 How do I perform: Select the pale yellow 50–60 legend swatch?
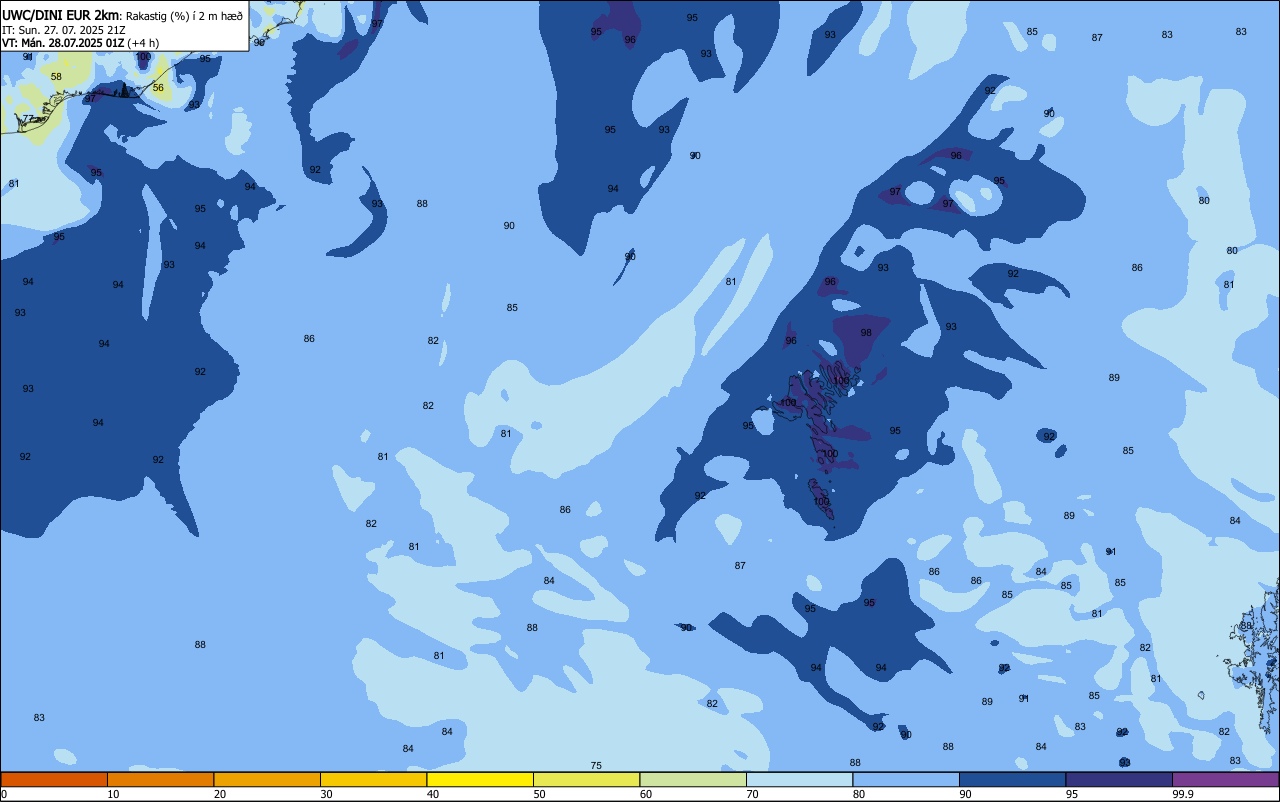coord(586,779)
